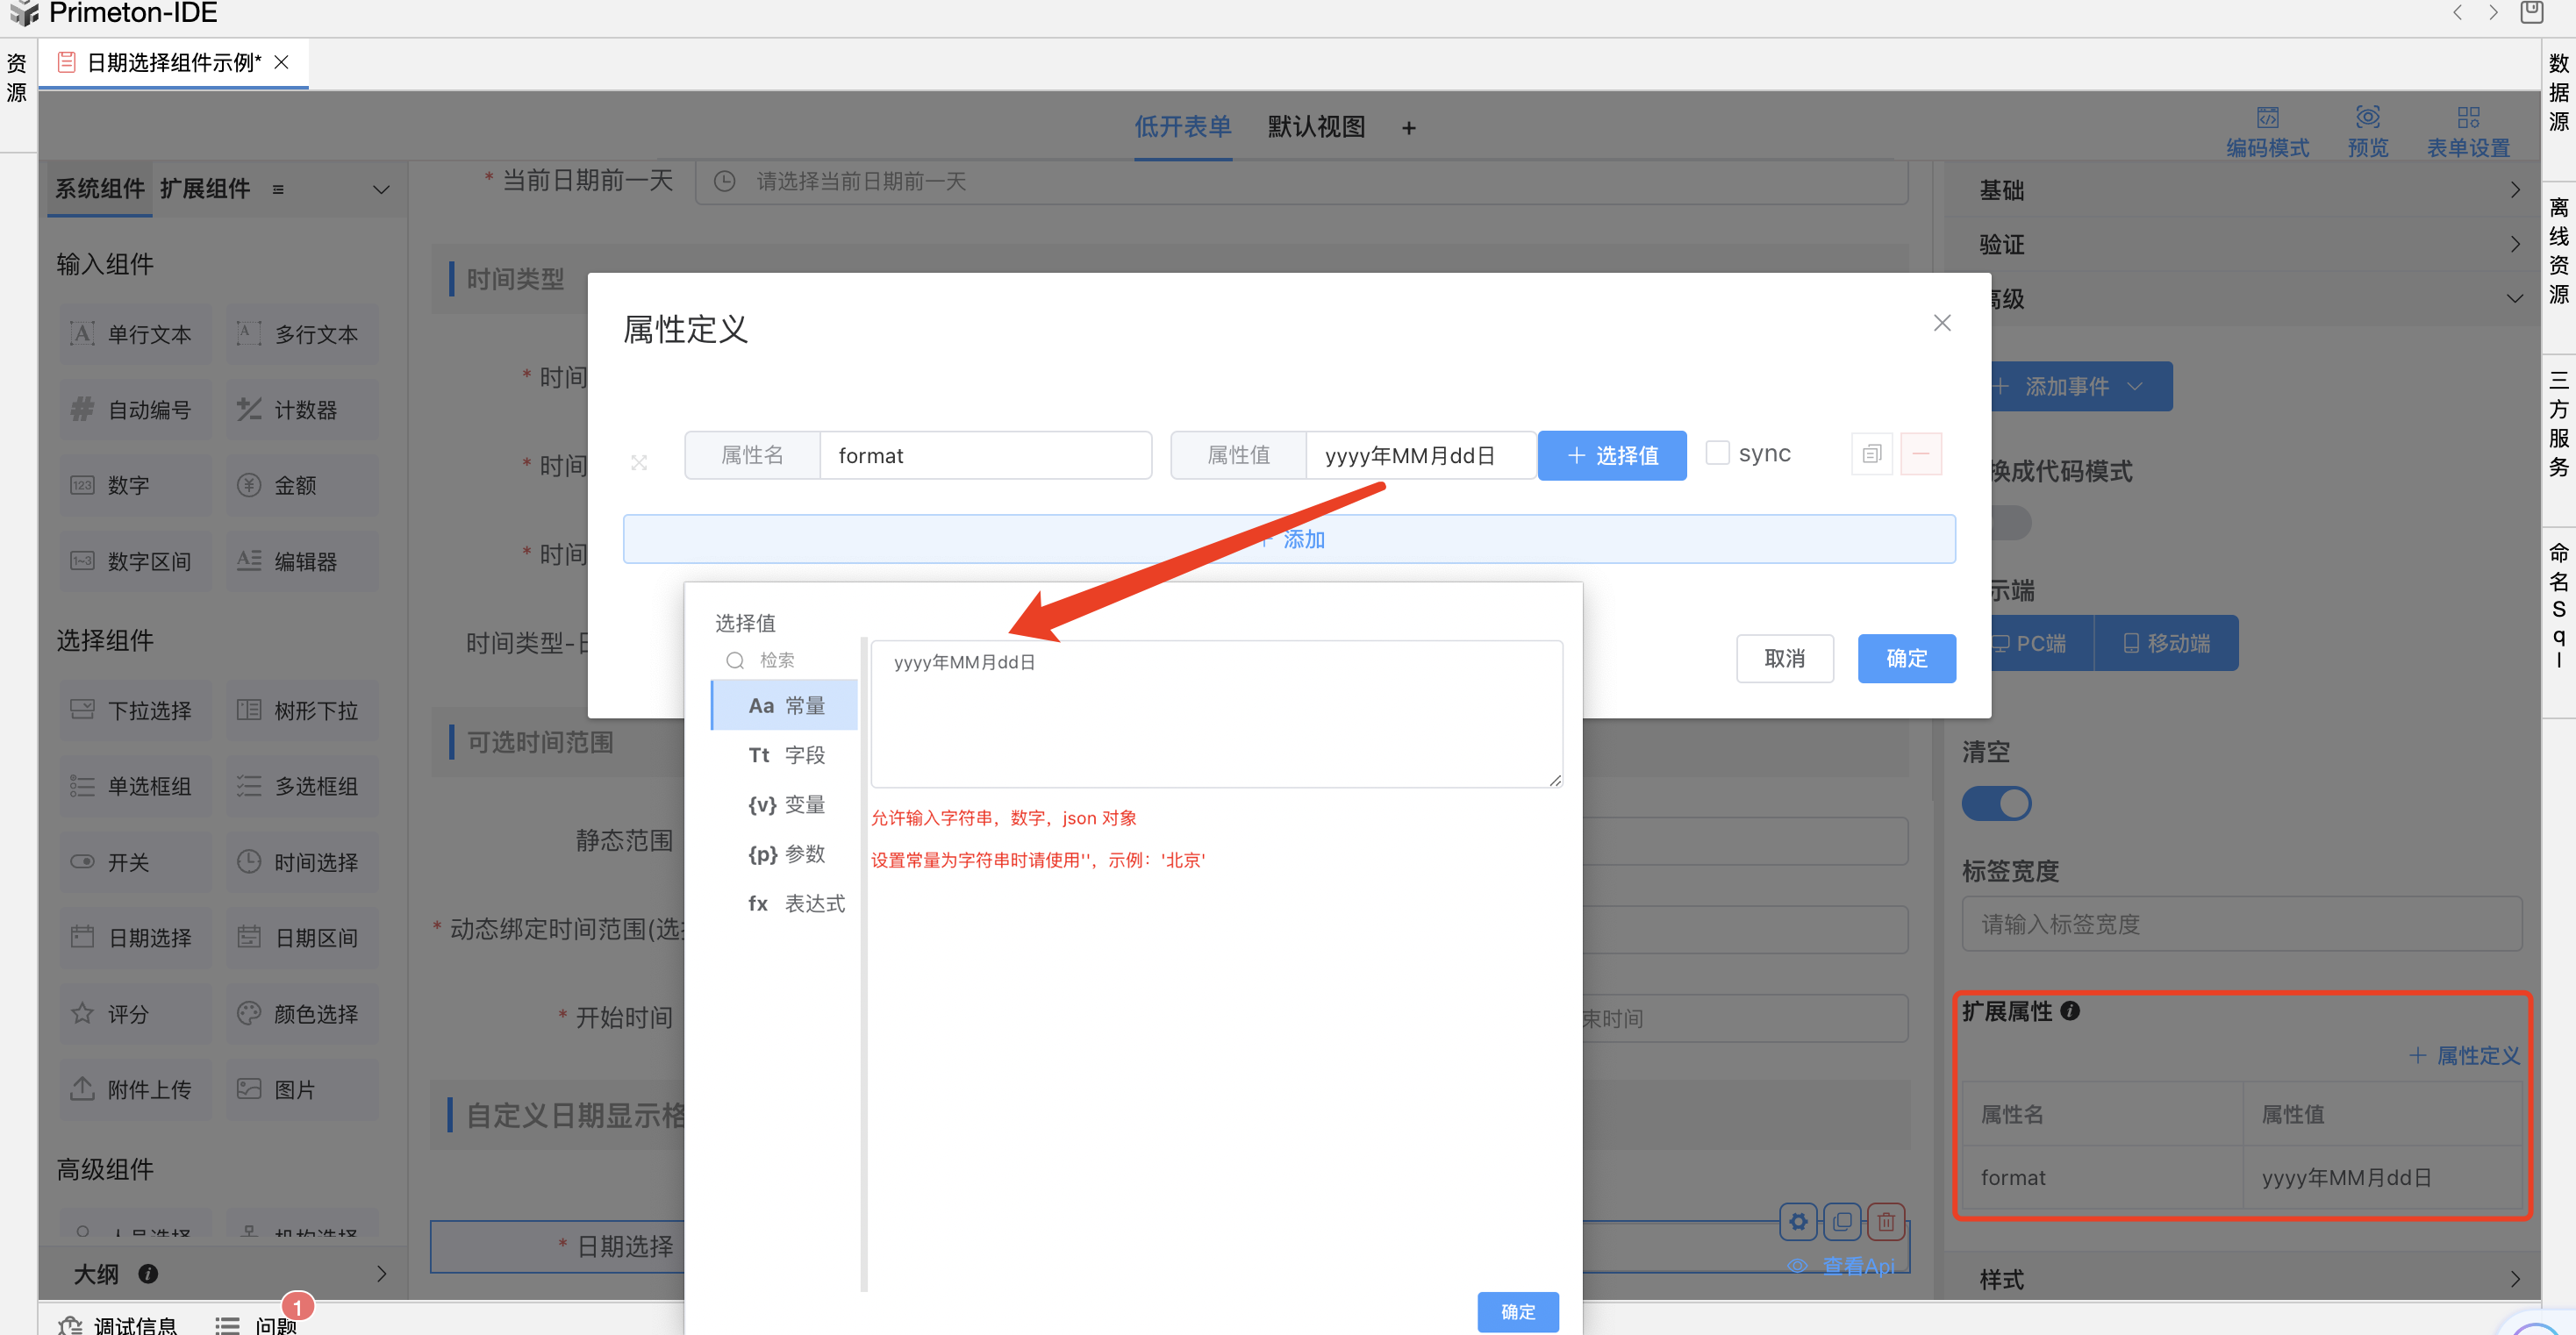Click the constant value text area
This screenshot has height=1335, width=2576.
tap(1216, 714)
